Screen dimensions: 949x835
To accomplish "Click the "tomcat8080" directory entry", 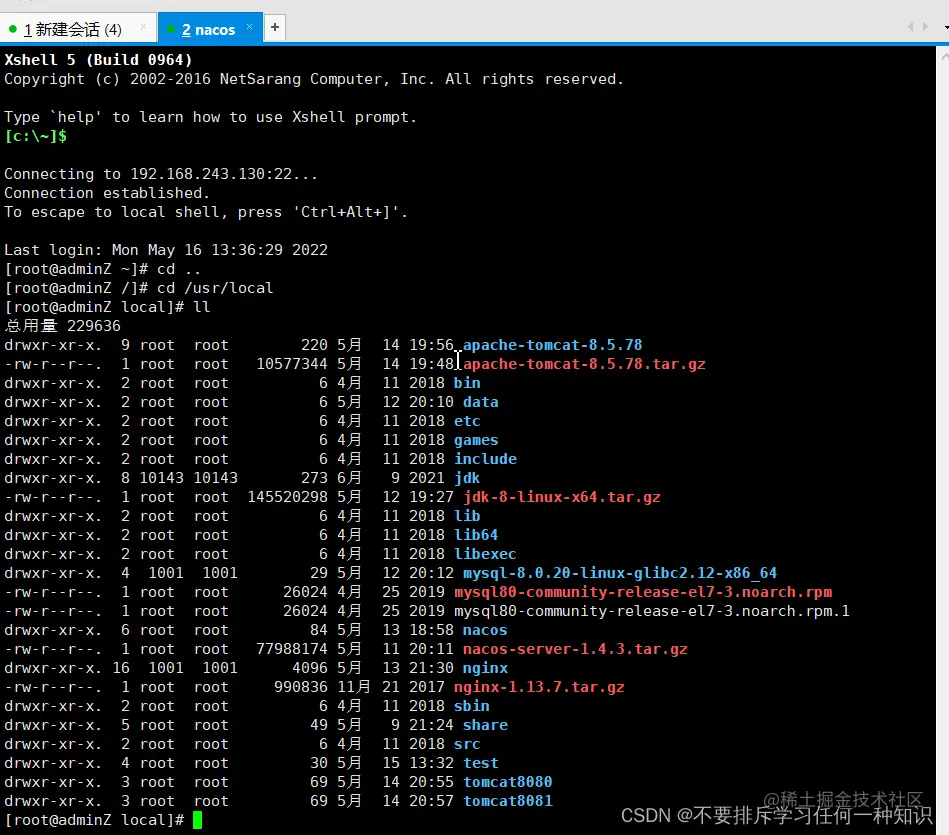I will click(x=508, y=782).
